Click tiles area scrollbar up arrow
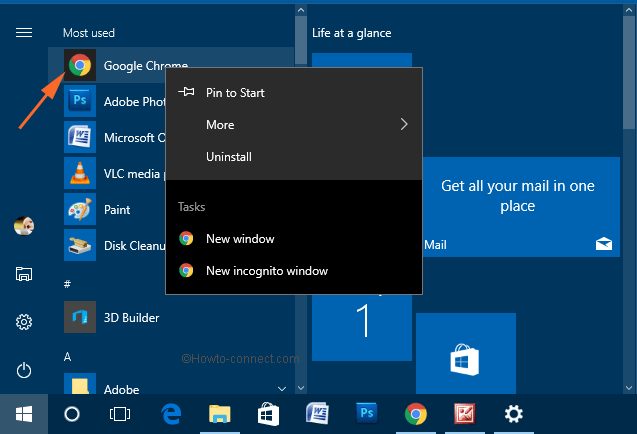The image size is (637, 434). (629, 10)
